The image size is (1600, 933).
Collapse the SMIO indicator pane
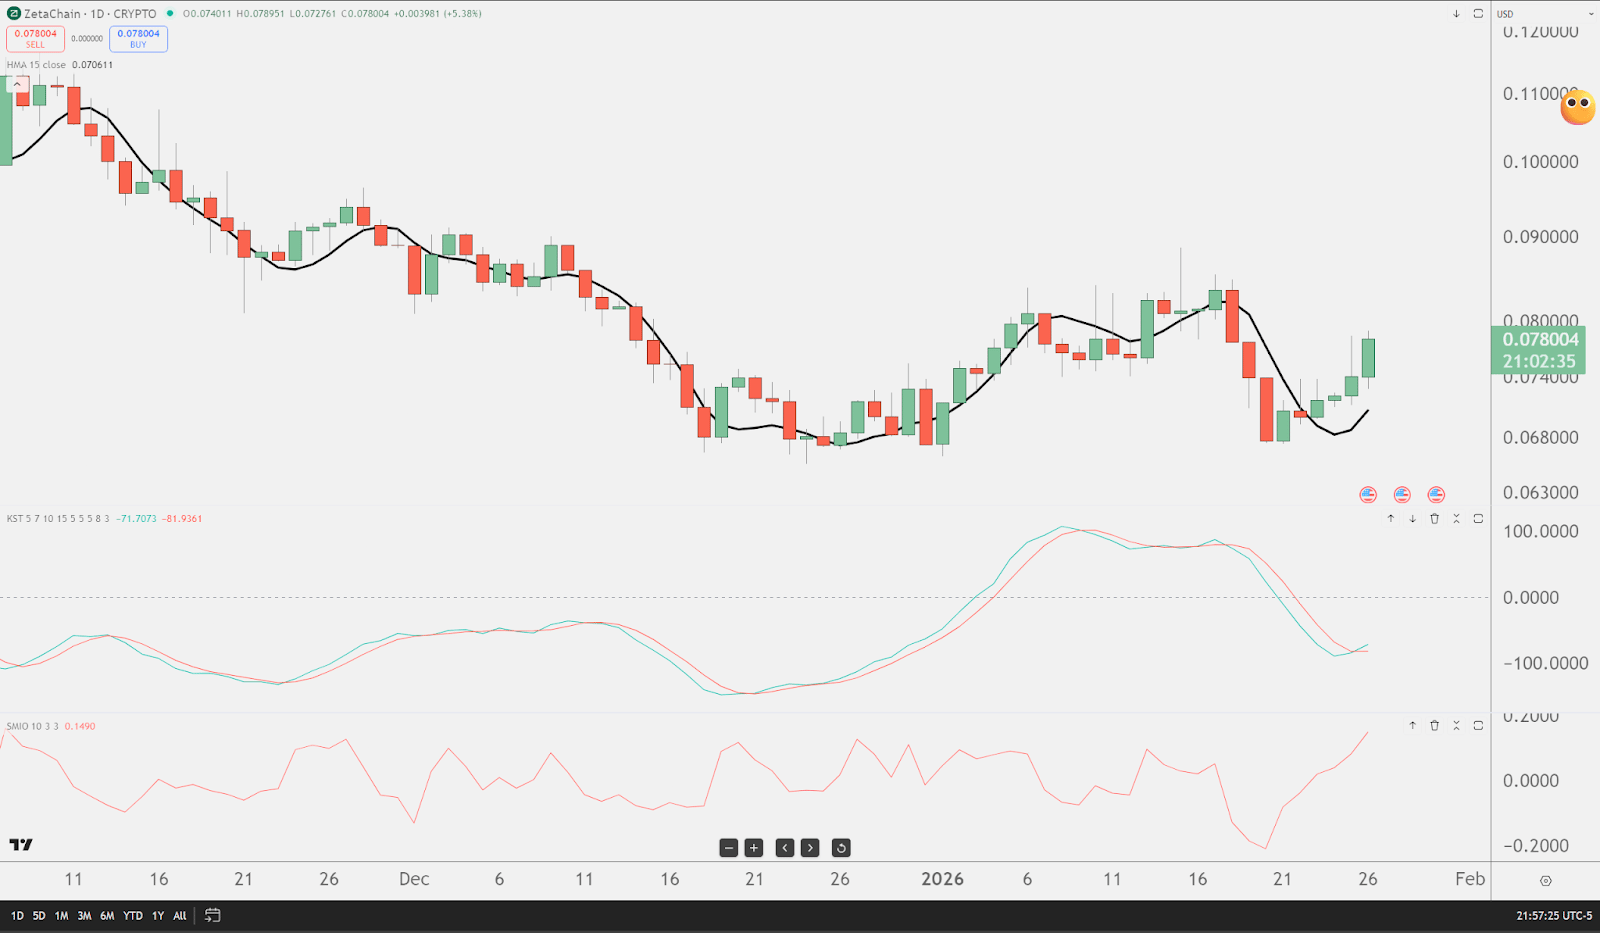1456,726
